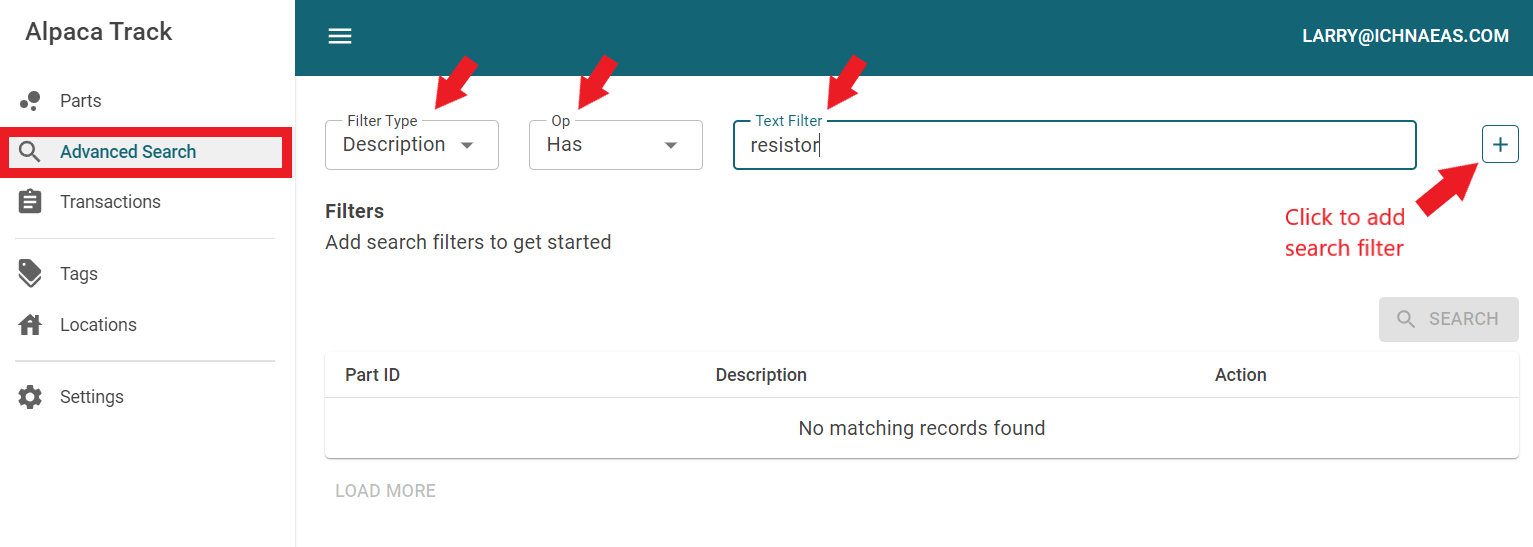Click the SEARCH button
Viewport: 1533px width, 547px height.
pyautogui.click(x=1448, y=319)
